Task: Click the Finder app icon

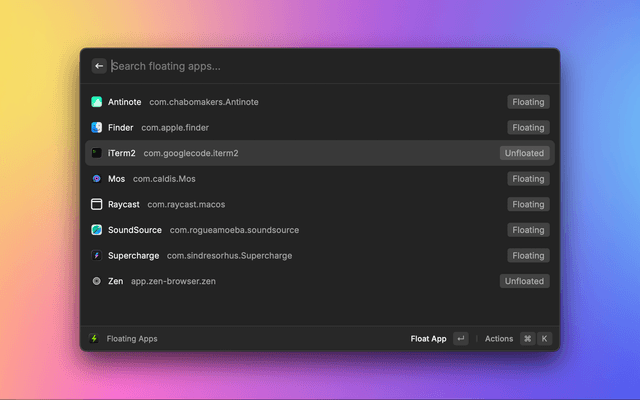Action: [x=96, y=127]
